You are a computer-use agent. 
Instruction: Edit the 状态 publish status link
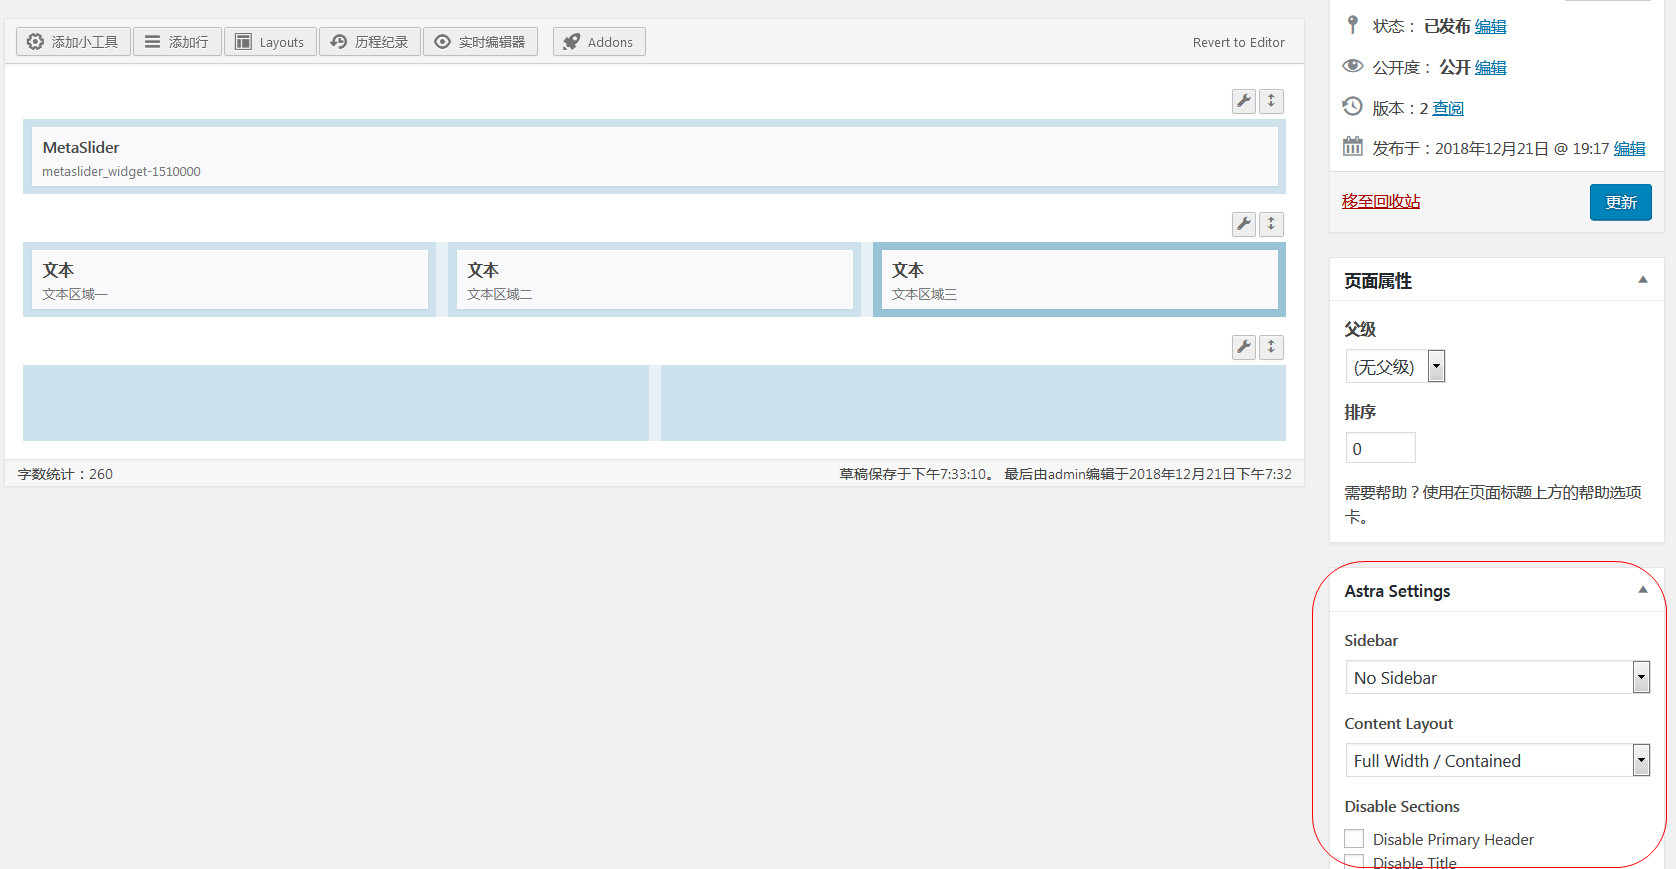point(1490,27)
